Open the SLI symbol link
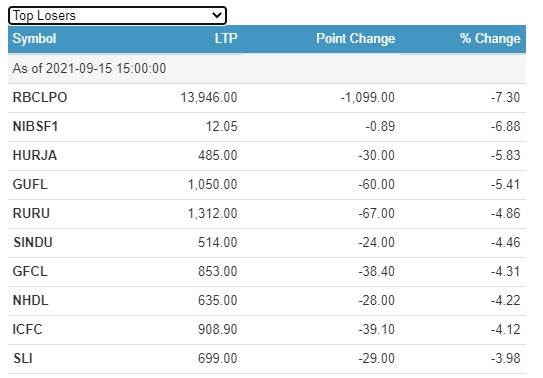The width and height of the screenshot is (543, 378). (23, 358)
